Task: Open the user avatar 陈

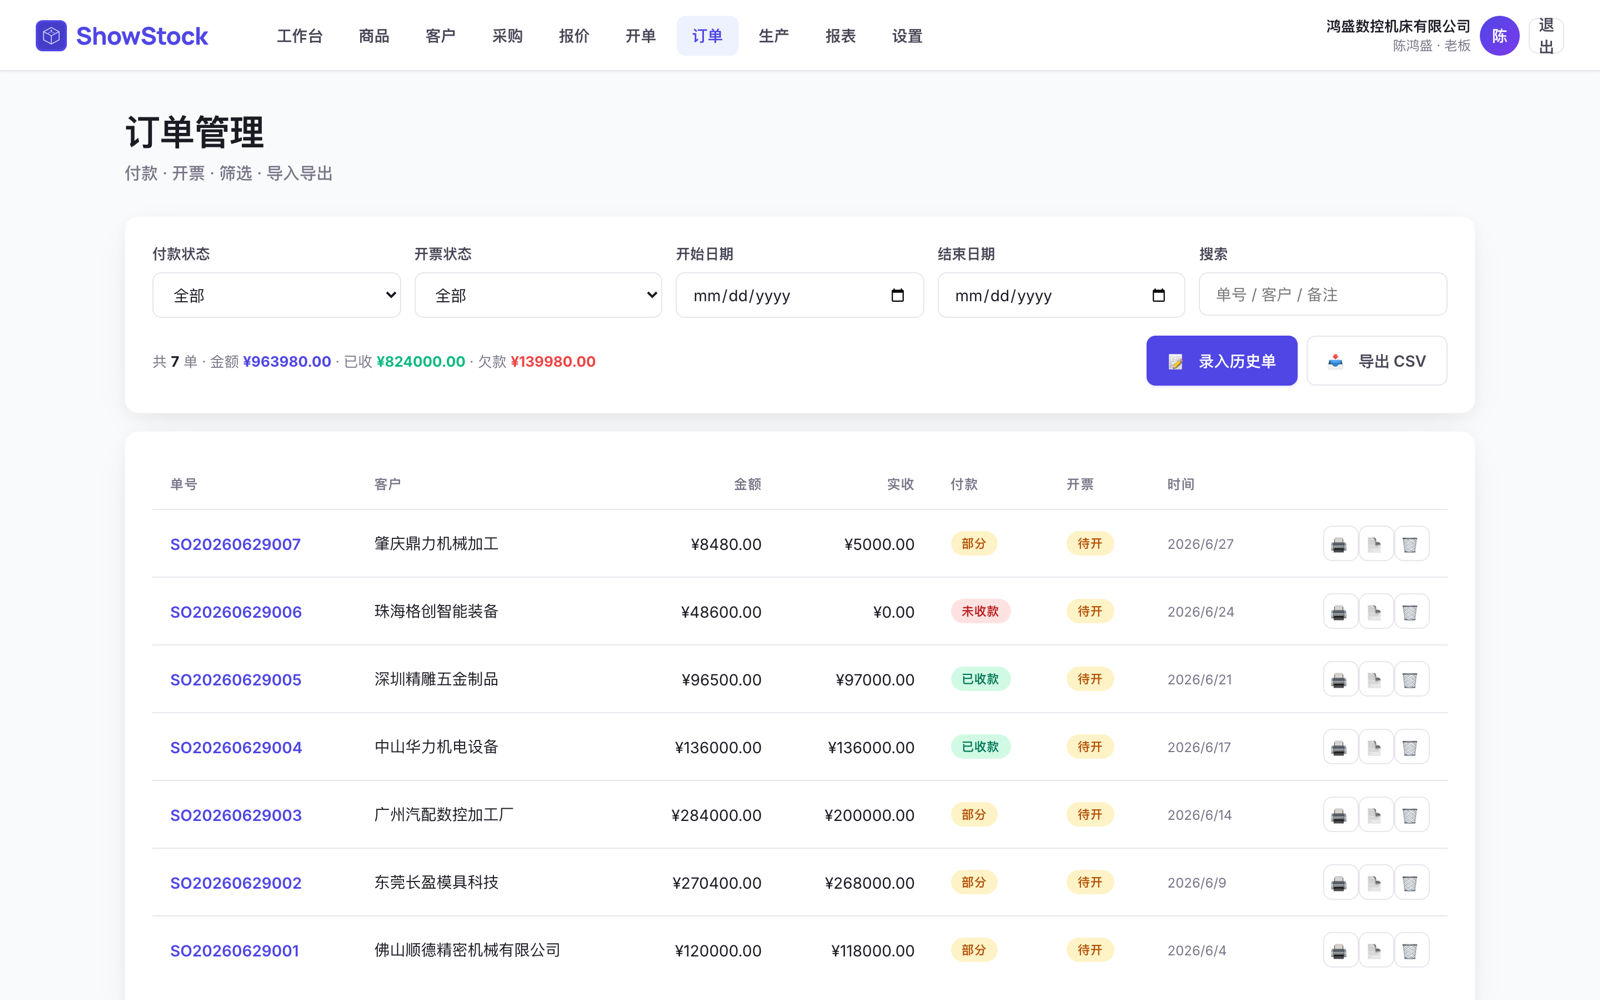Action: click(x=1499, y=36)
